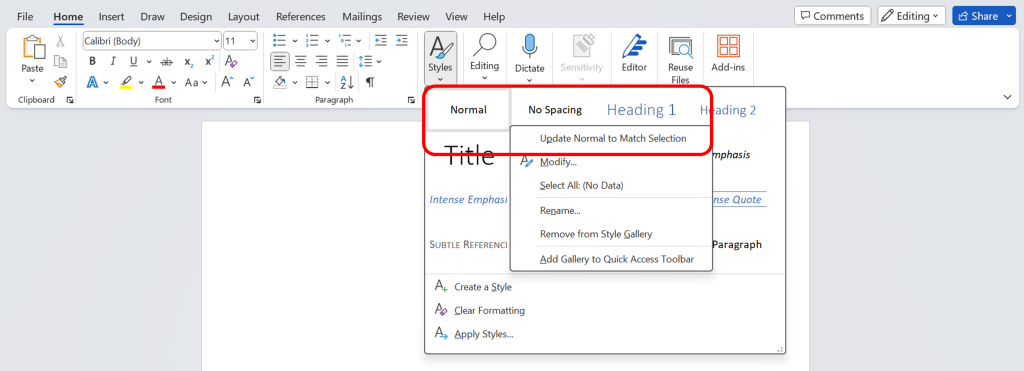
Task: Open the line spacing dropdown
Action: (x=370, y=61)
